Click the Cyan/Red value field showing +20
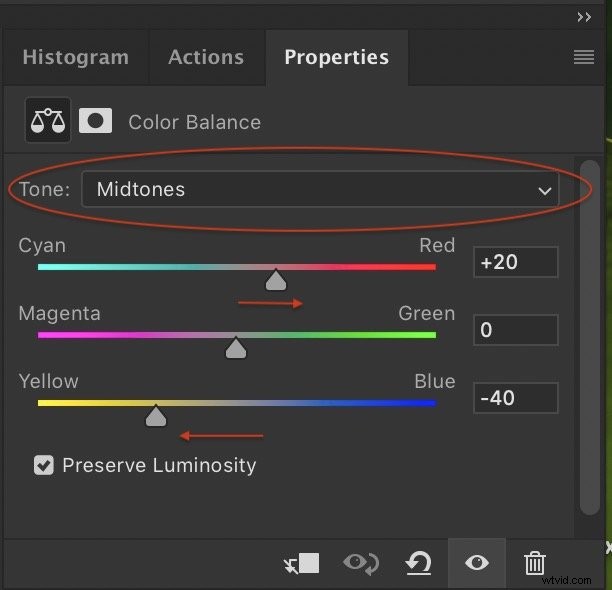 pos(516,262)
